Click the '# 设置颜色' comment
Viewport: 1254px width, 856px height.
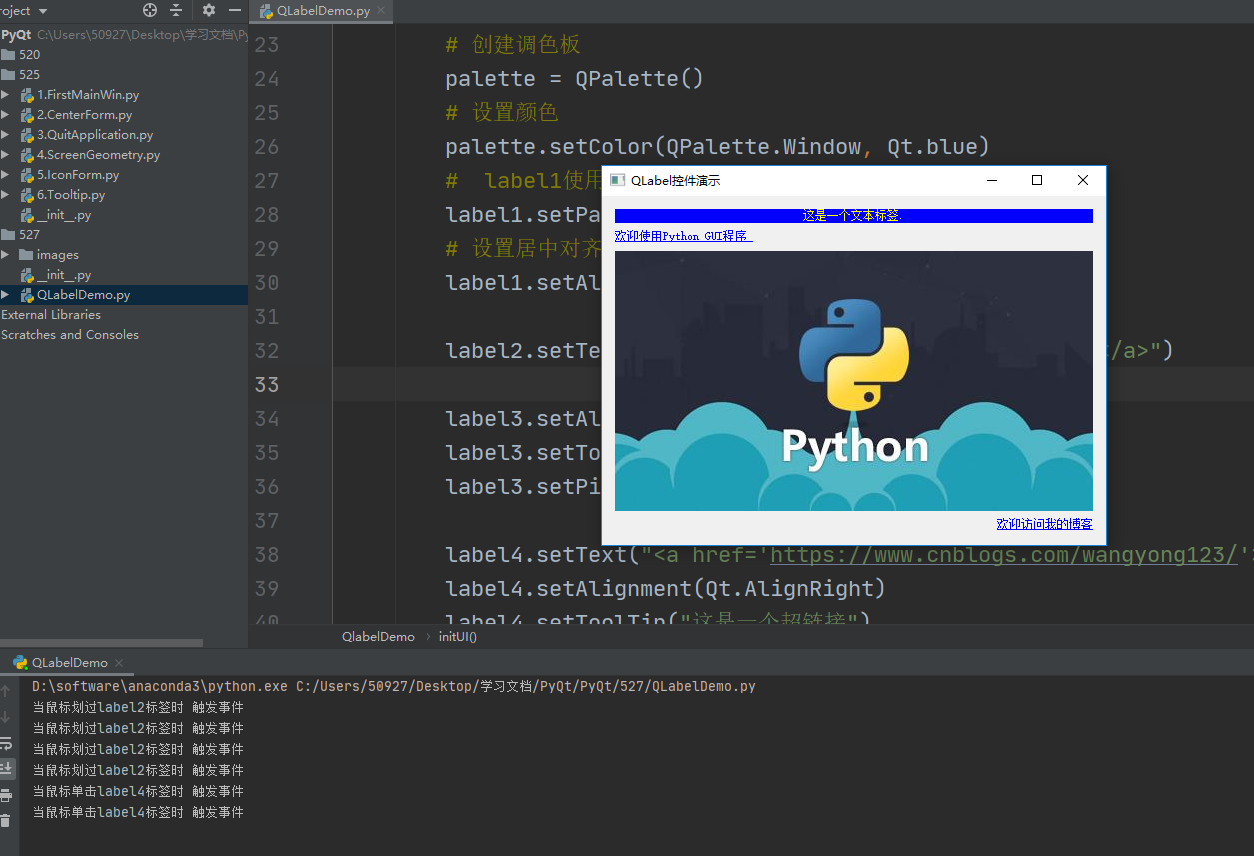(x=502, y=113)
